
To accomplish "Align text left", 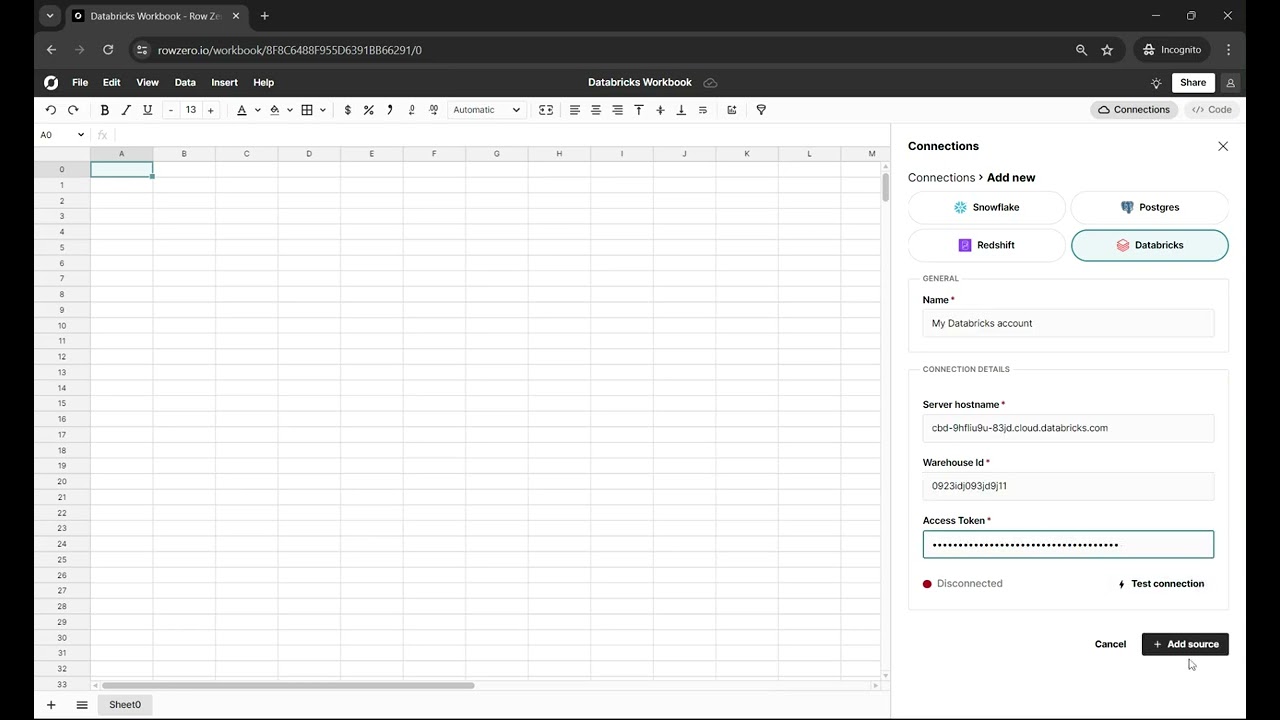I will [575, 110].
